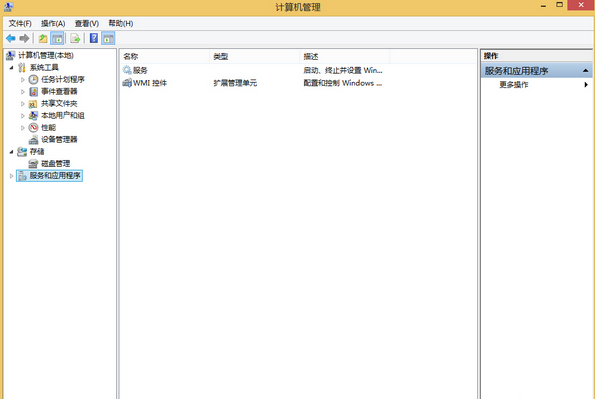Click the 更多操作 action link
Viewport: 595px width, 399px height.
[x=514, y=85]
